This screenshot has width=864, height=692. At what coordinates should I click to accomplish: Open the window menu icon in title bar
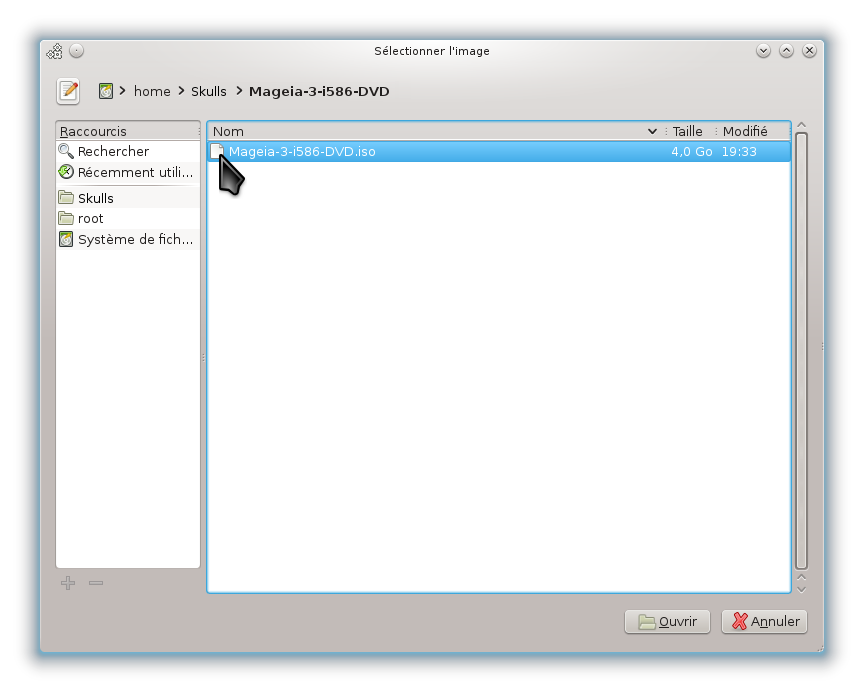(55, 51)
